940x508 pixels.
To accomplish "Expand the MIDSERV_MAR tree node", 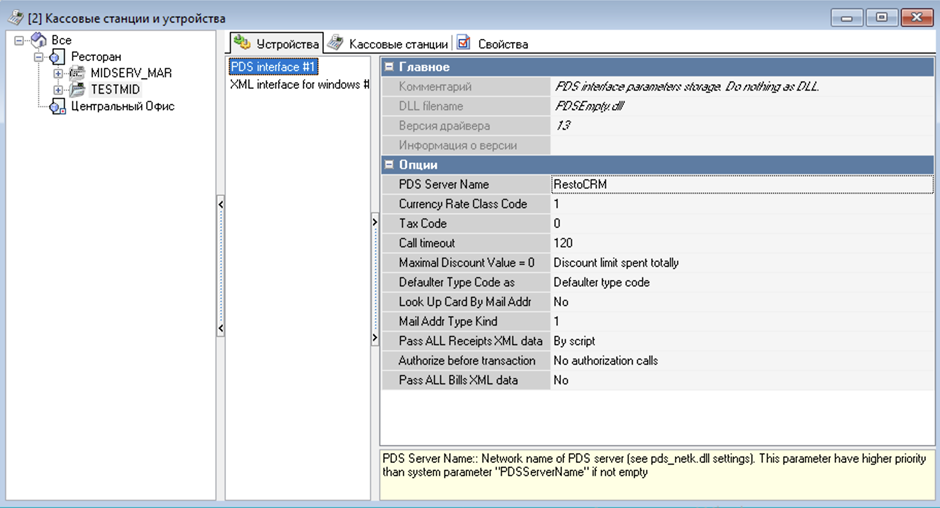I will (58, 73).
